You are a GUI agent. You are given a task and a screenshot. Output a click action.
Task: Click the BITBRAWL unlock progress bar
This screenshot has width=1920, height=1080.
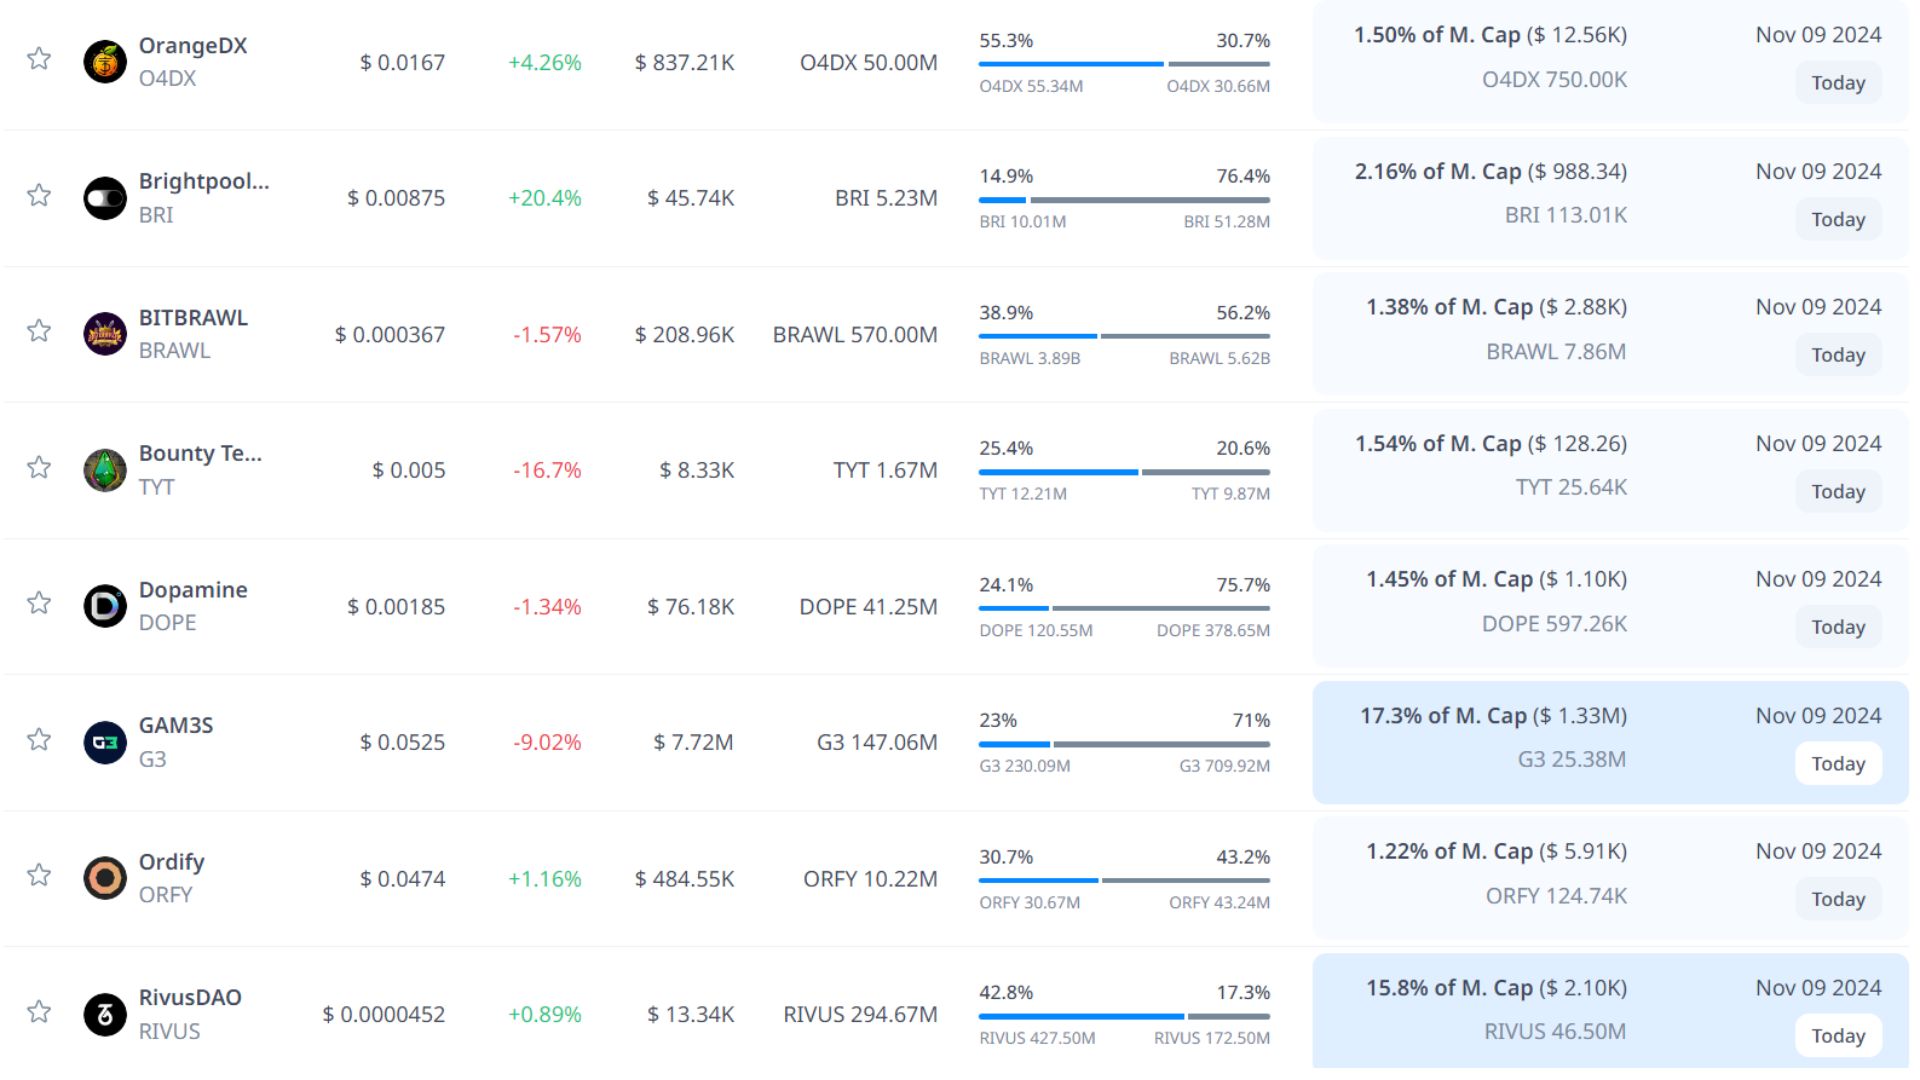(x=1124, y=336)
